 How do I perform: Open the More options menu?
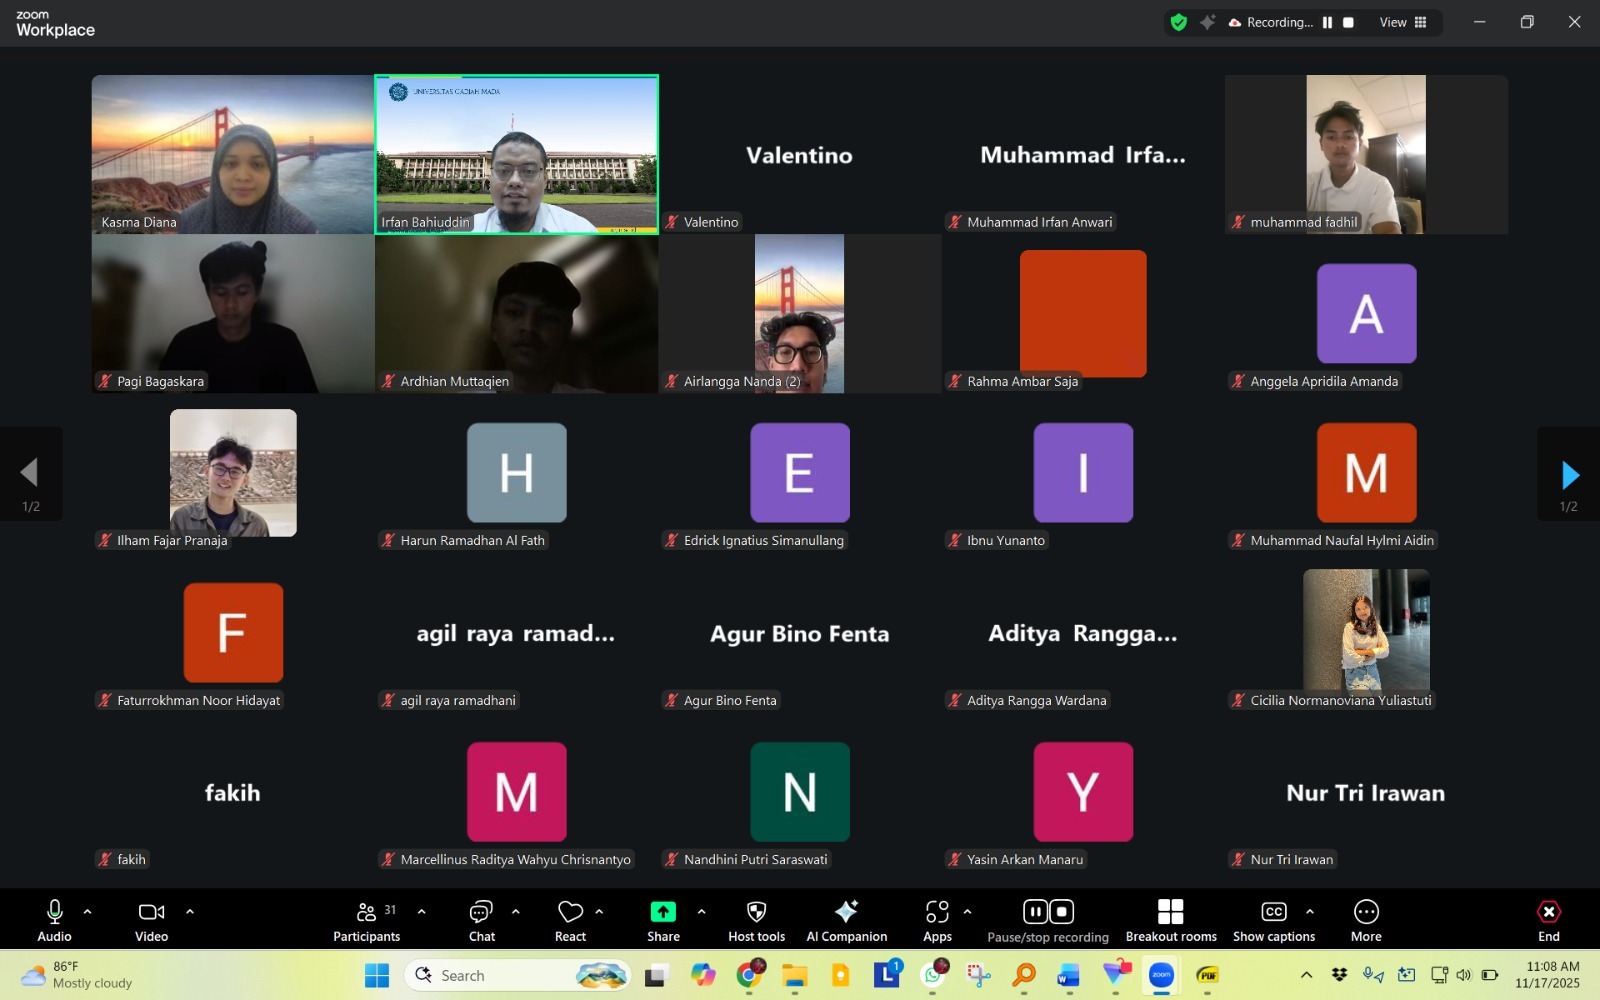click(x=1366, y=920)
